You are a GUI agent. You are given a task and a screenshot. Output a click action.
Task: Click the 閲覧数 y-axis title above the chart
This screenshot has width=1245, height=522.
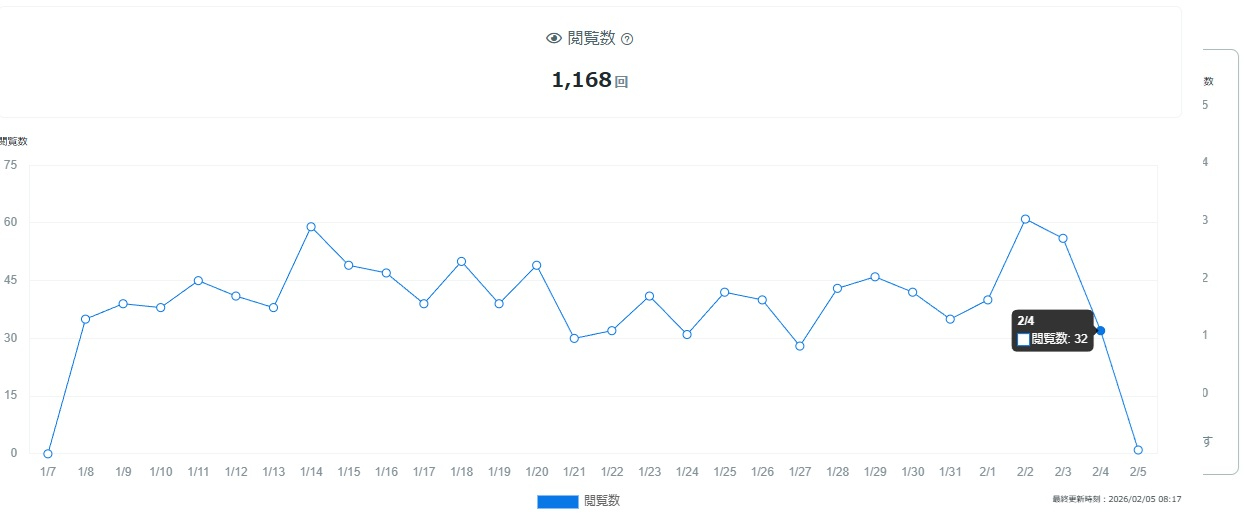click(x=14, y=141)
